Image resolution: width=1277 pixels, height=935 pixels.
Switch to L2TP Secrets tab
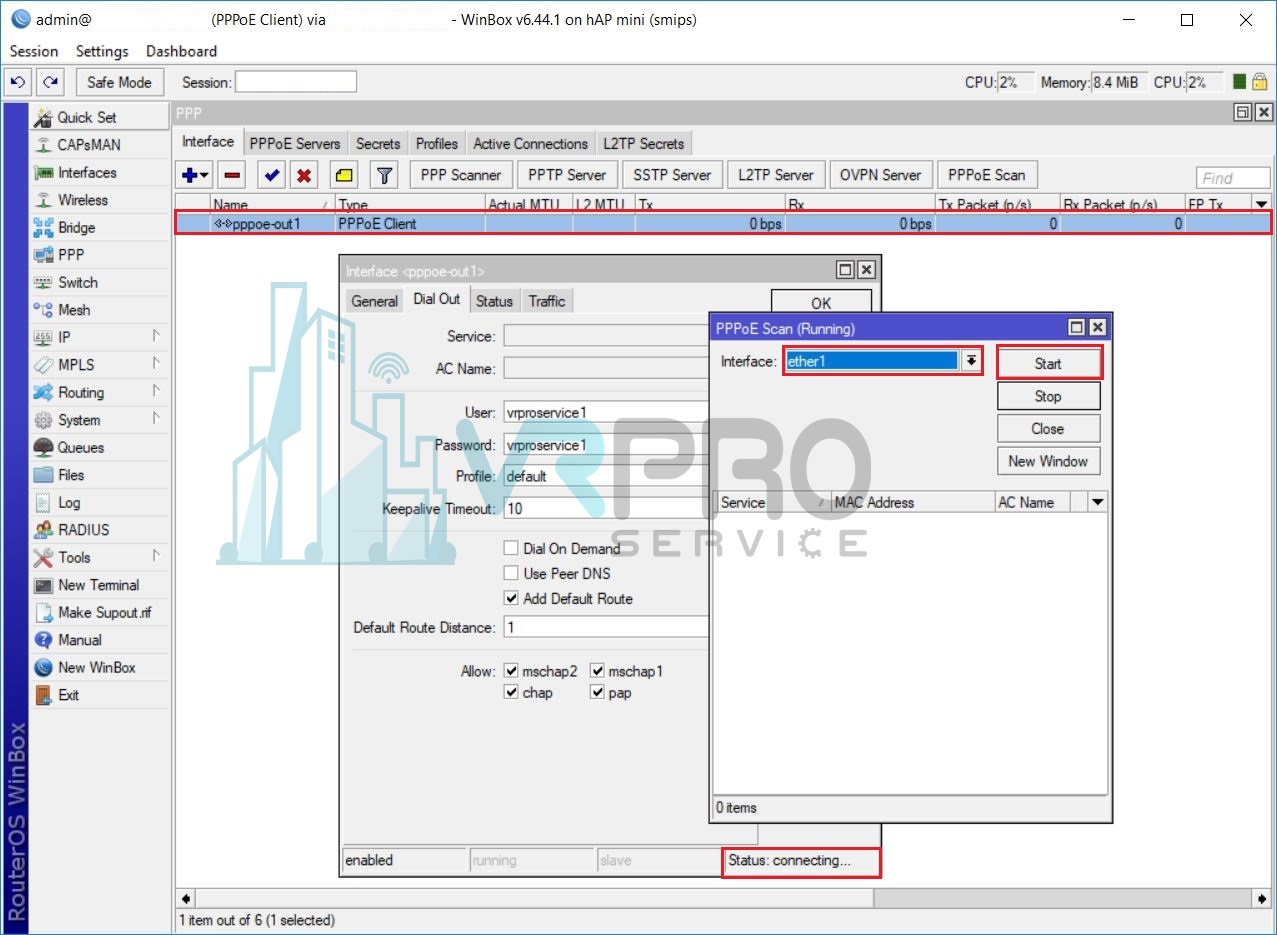(643, 144)
